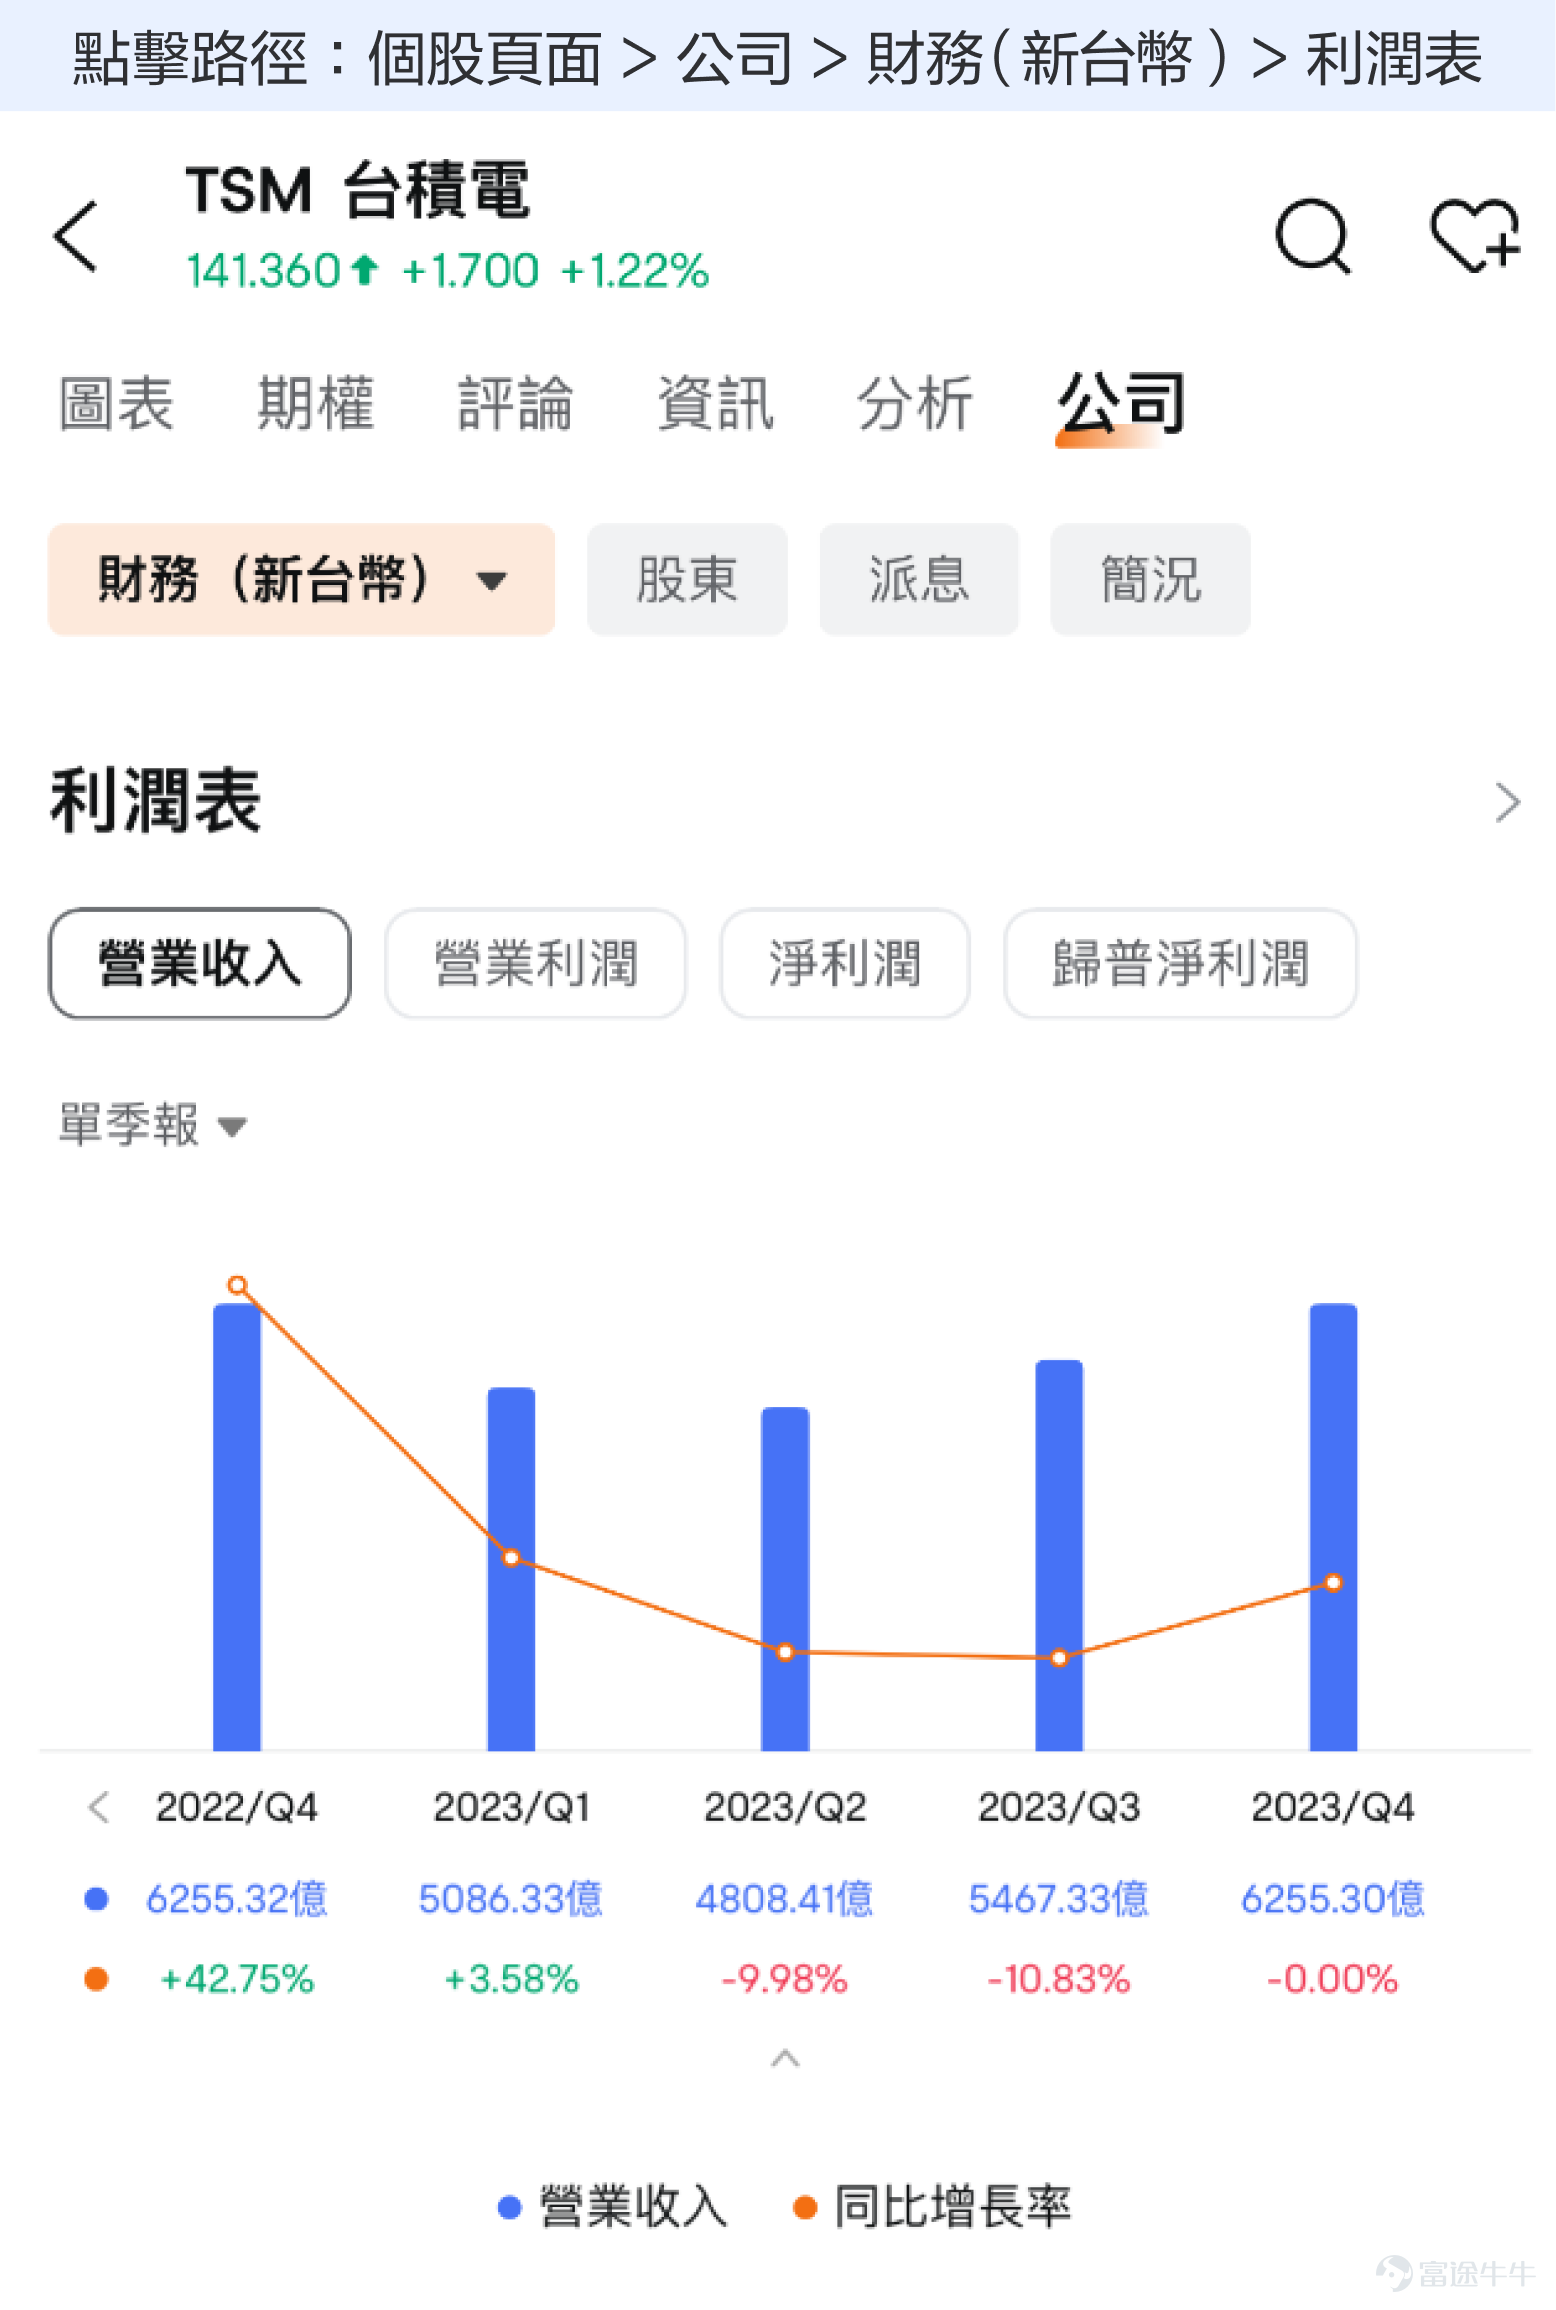Click the TSM 台積電 stock title
This screenshot has width=1556, height=2310.
click(x=358, y=190)
